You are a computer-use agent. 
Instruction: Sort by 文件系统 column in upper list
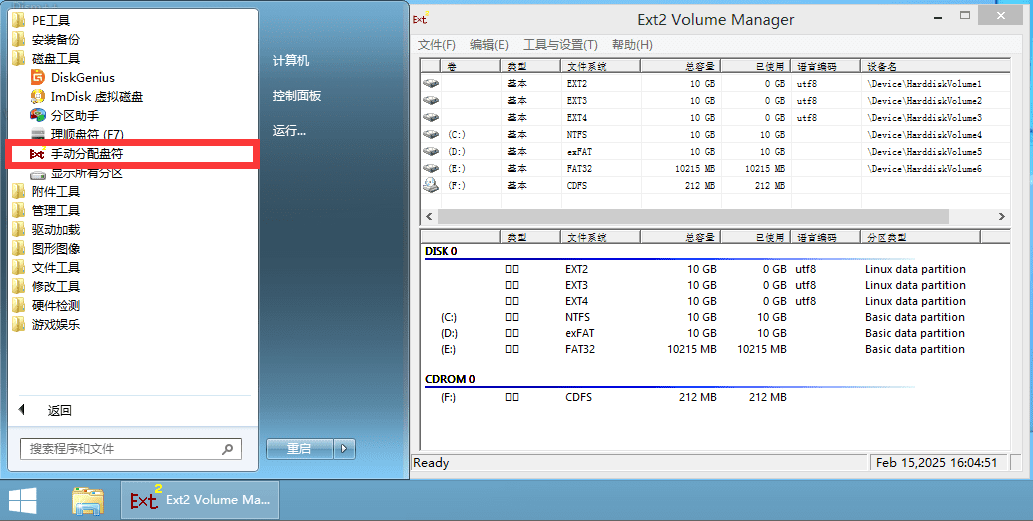tap(600, 67)
